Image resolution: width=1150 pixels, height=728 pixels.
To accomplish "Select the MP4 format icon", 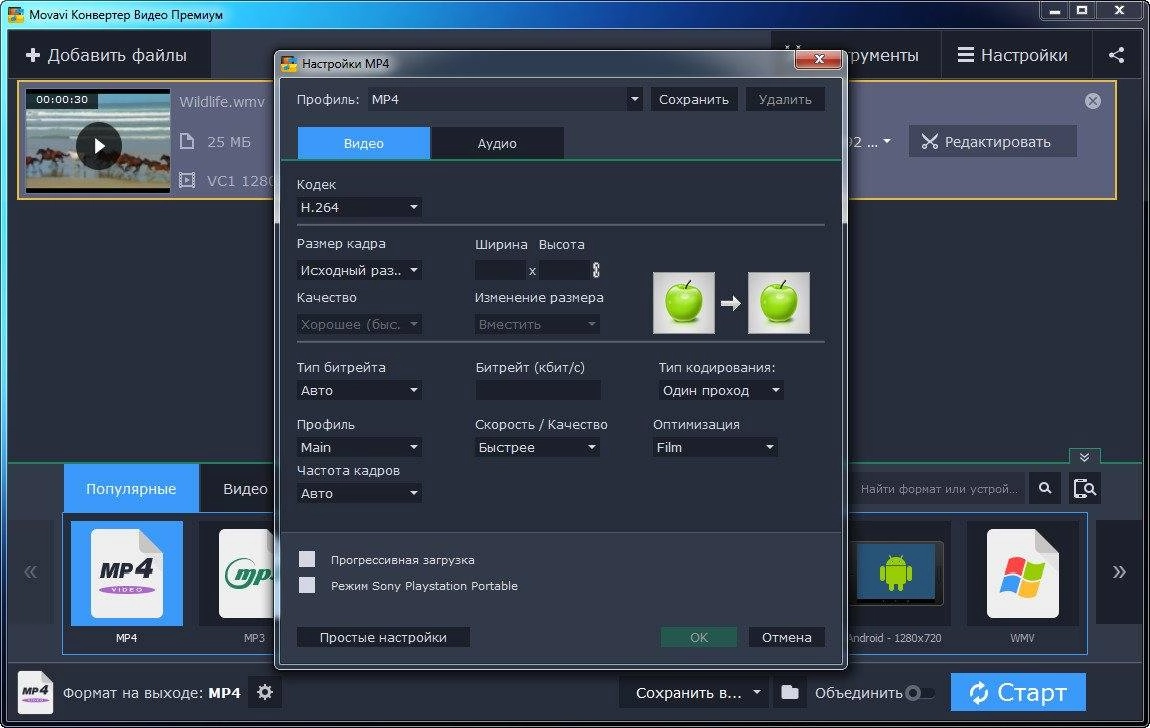I will click(127, 573).
